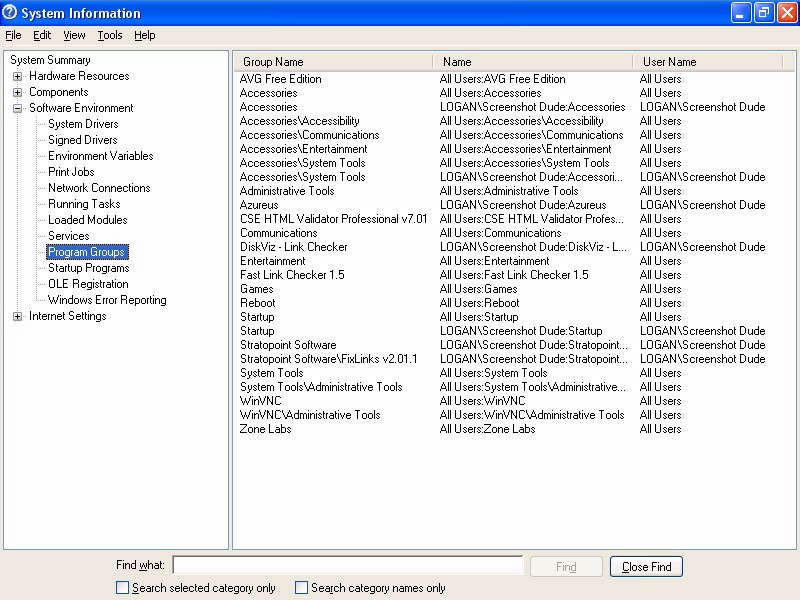Click the Find button

pos(566,567)
